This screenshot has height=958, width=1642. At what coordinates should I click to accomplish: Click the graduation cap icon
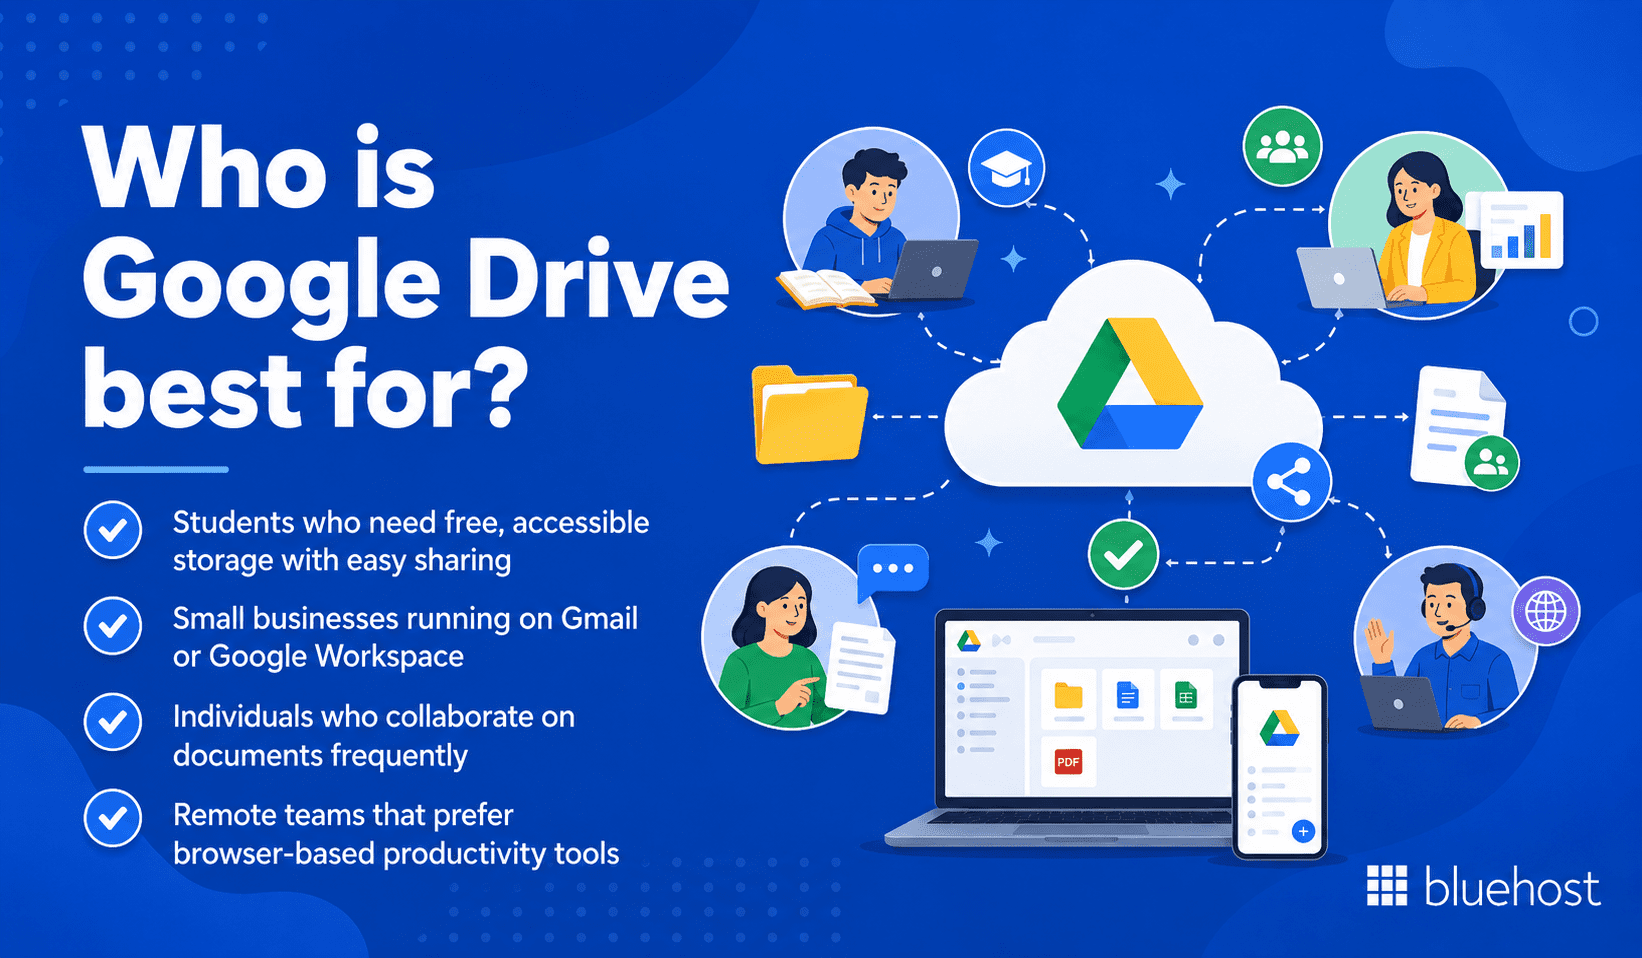point(1006,169)
